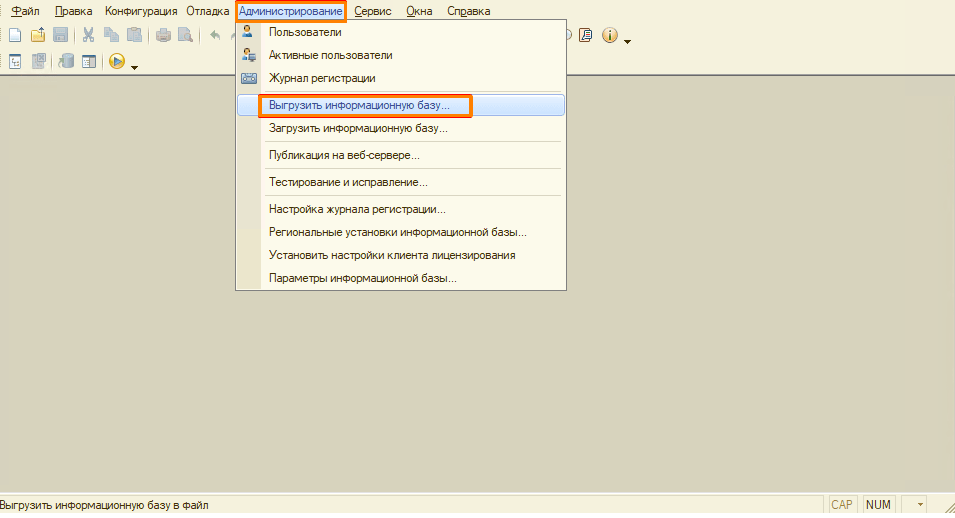
Task: Choose Публикация на веб-сервере...
Action: point(401,155)
